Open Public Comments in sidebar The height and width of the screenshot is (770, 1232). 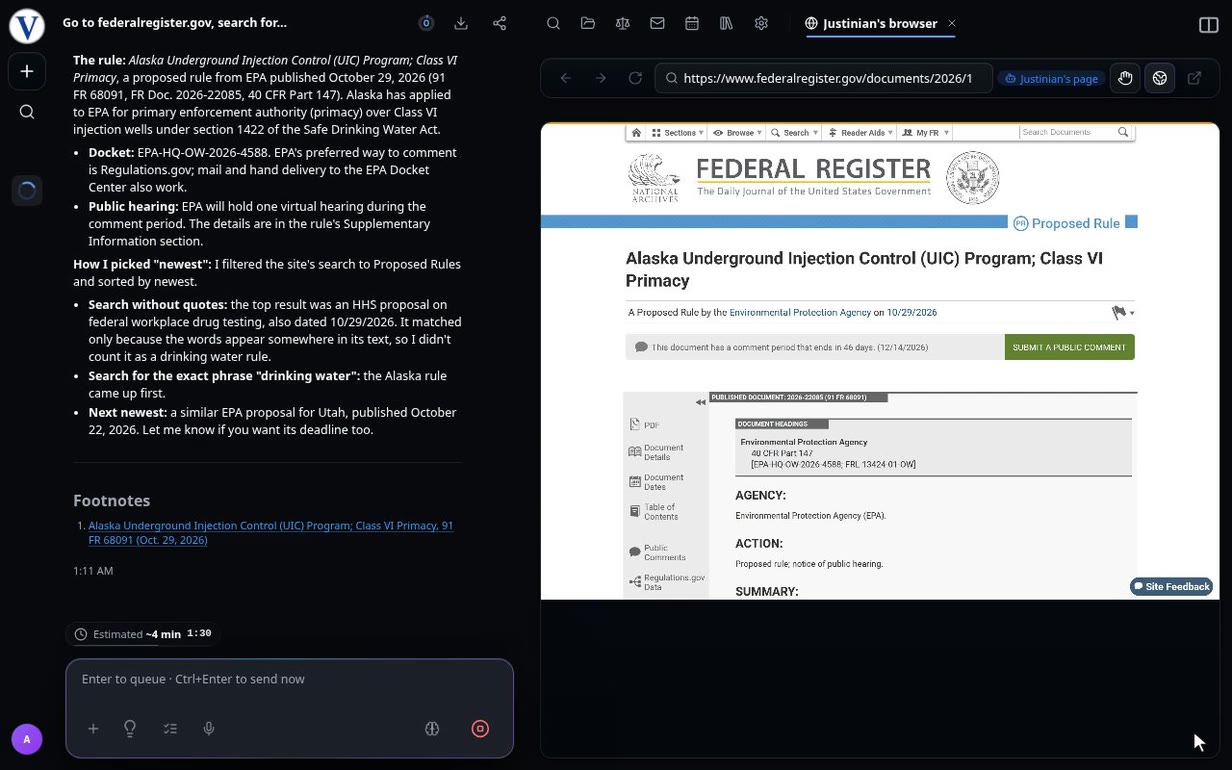(657, 553)
